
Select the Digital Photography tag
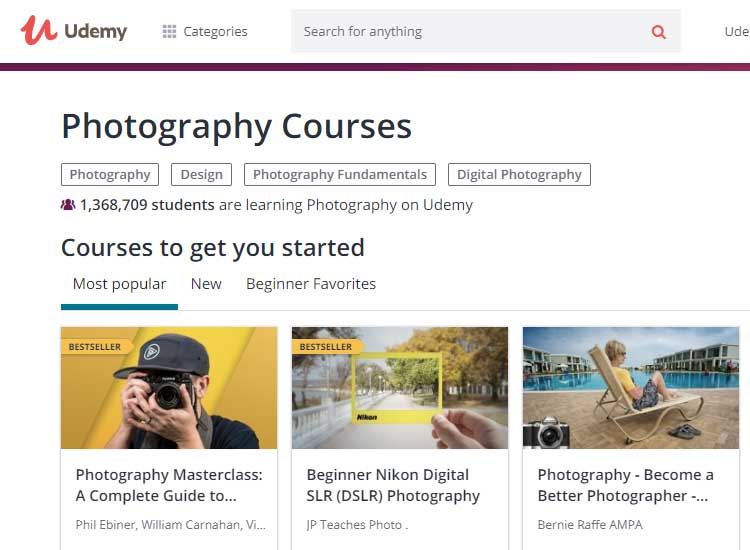pos(519,175)
